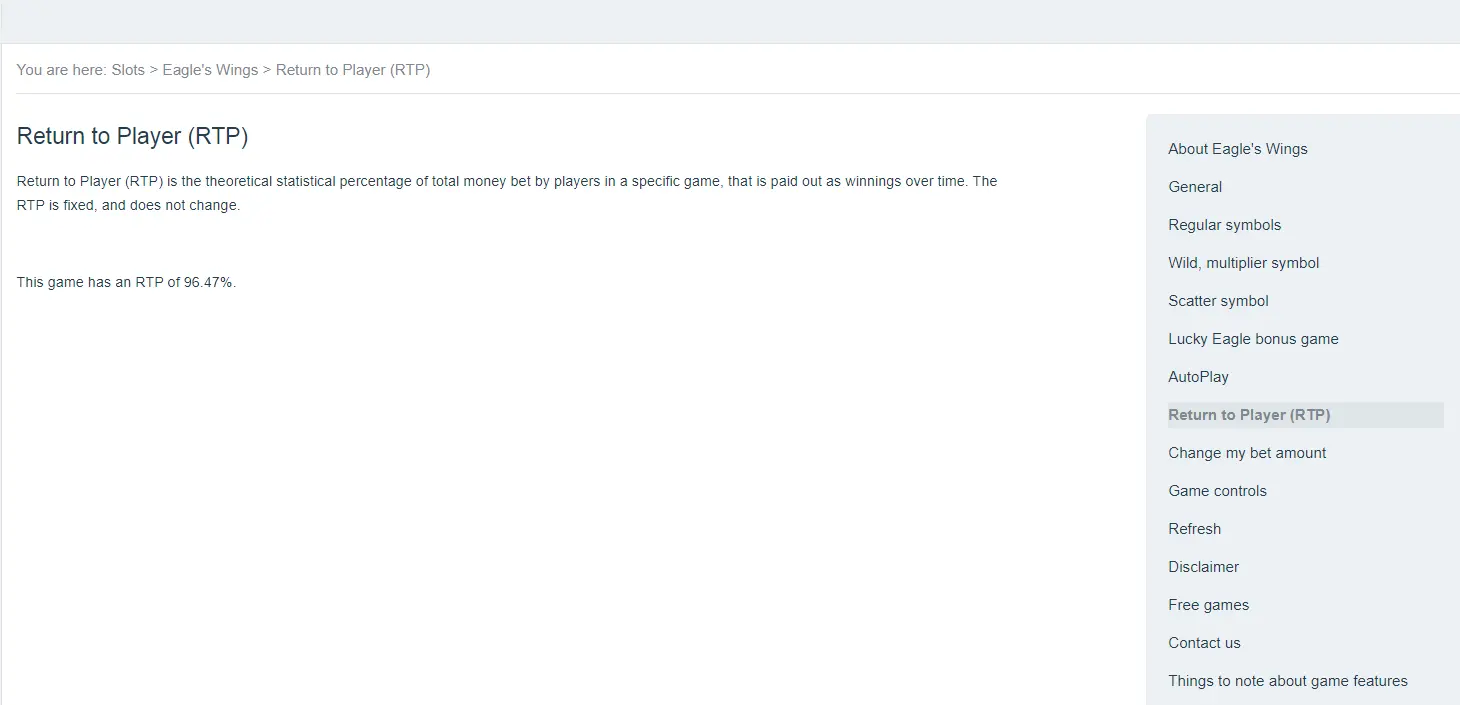Open the Contact us page
The width and height of the screenshot is (1460, 705).
(x=1204, y=643)
